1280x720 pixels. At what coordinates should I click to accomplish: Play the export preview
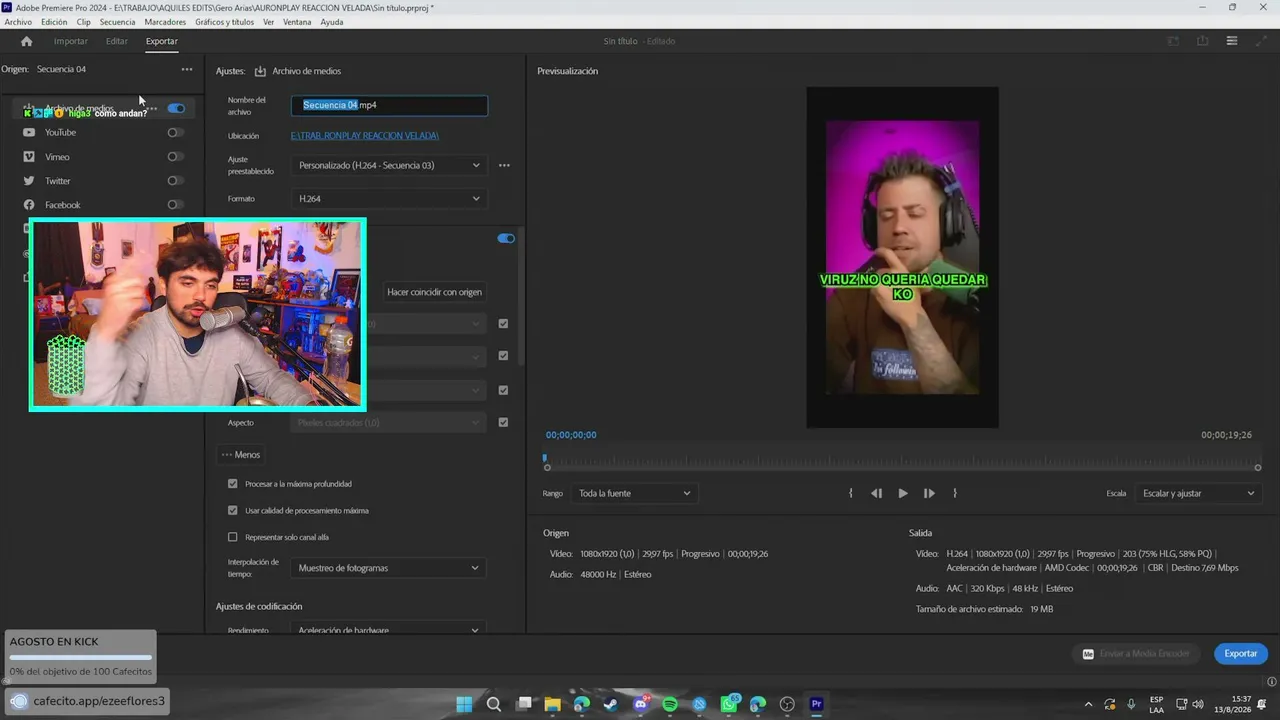coord(903,493)
